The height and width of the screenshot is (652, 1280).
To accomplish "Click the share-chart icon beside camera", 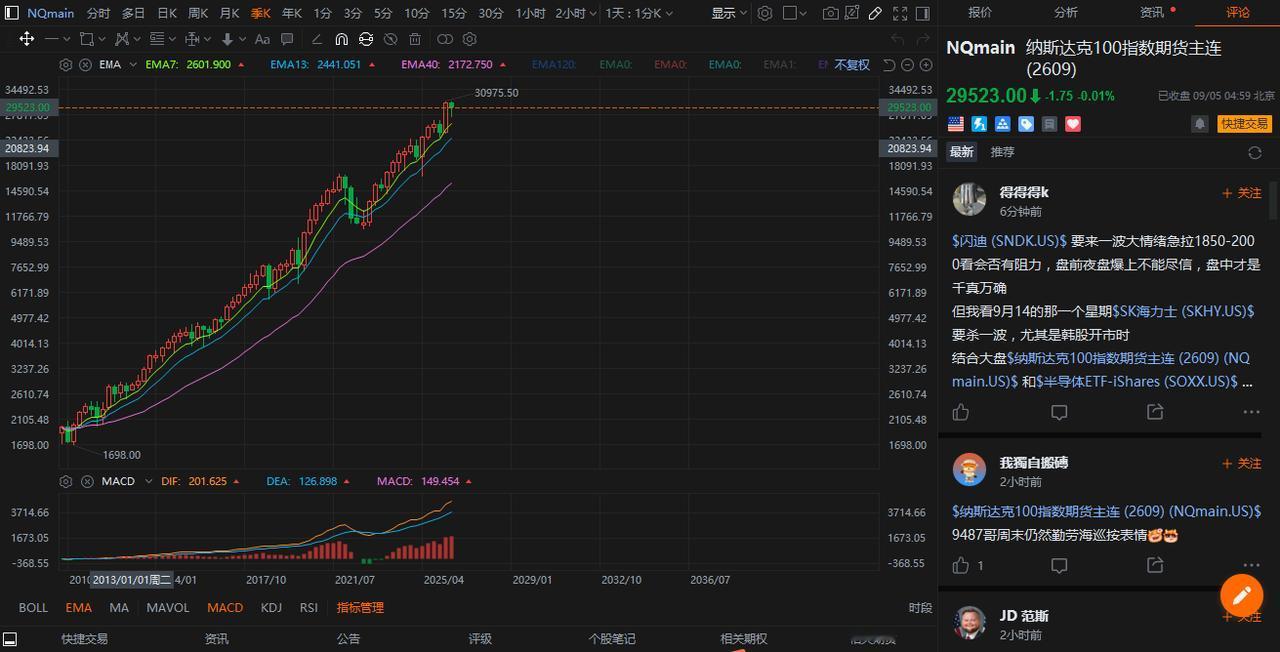I will (854, 13).
